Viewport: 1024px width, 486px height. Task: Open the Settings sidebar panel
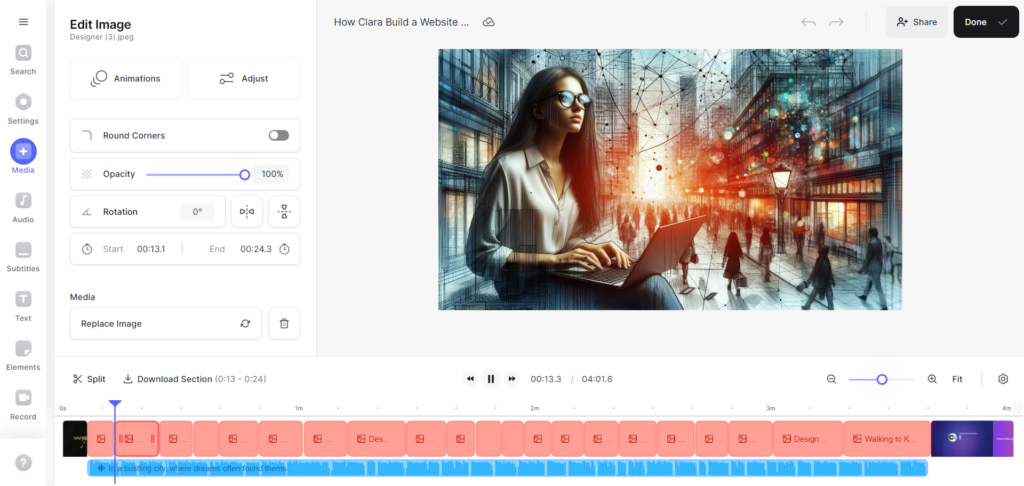pyautogui.click(x=23, y=109)
